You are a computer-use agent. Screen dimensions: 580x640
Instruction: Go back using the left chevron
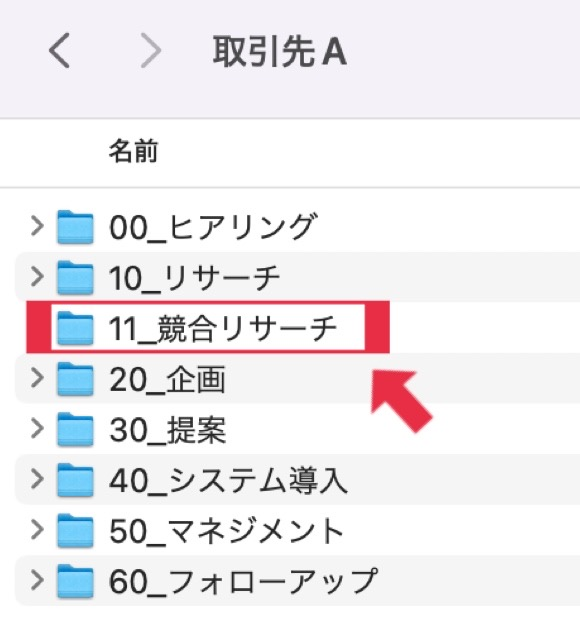tap(59, 51)
